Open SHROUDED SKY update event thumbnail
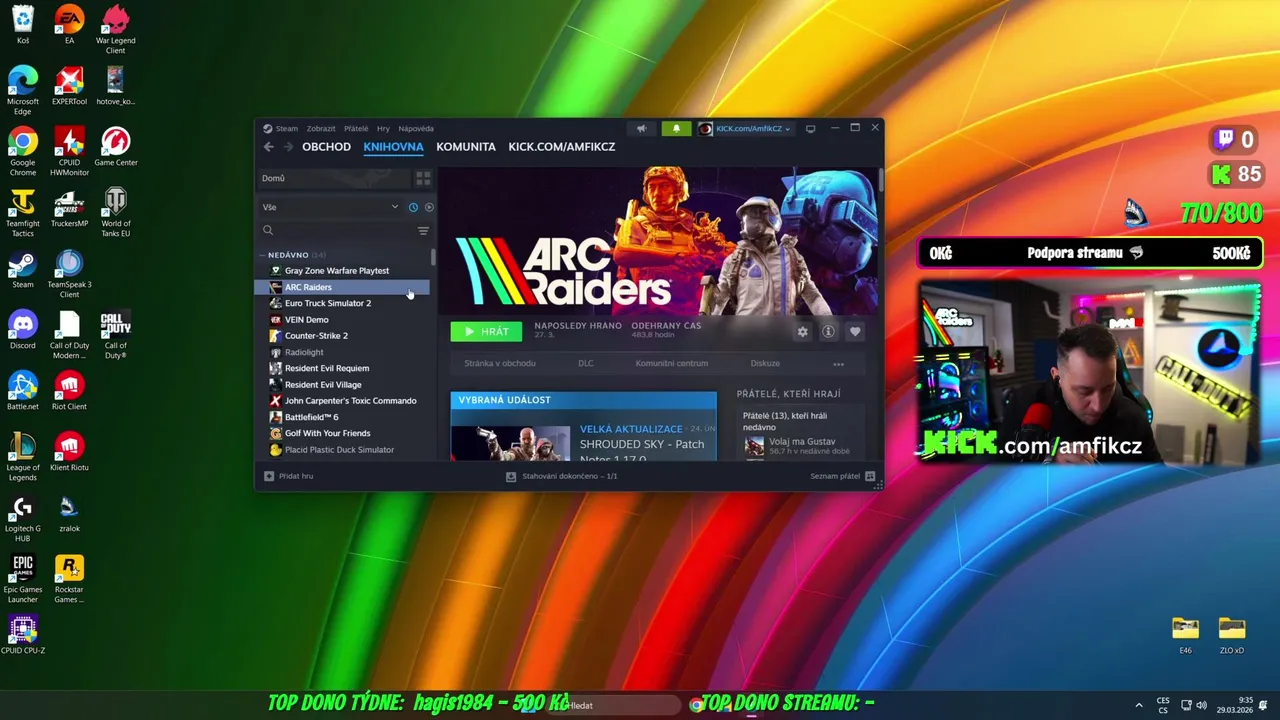This screenshot has height=720, width=1280. click(x=511, y=443)
